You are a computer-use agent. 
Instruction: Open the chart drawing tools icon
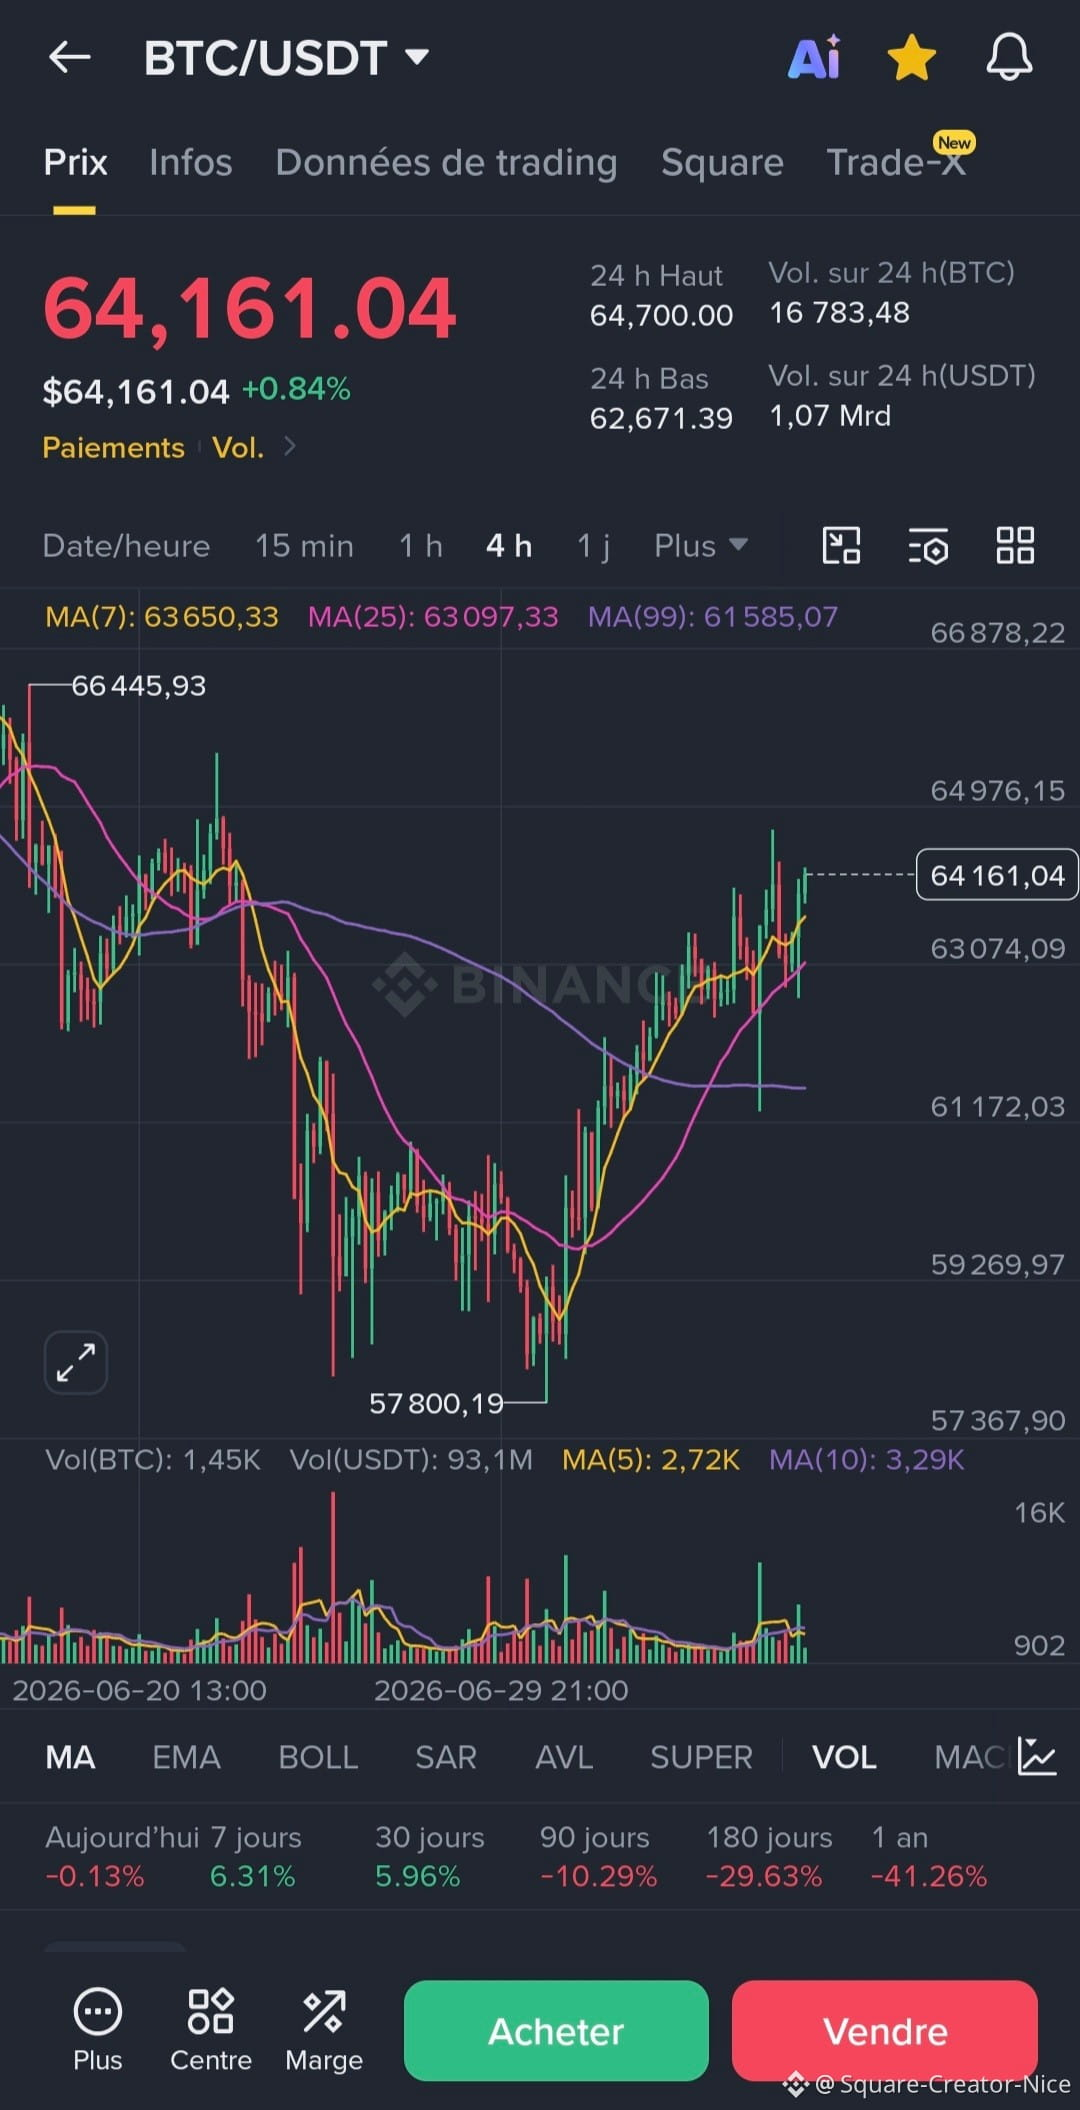coord(841,546)
